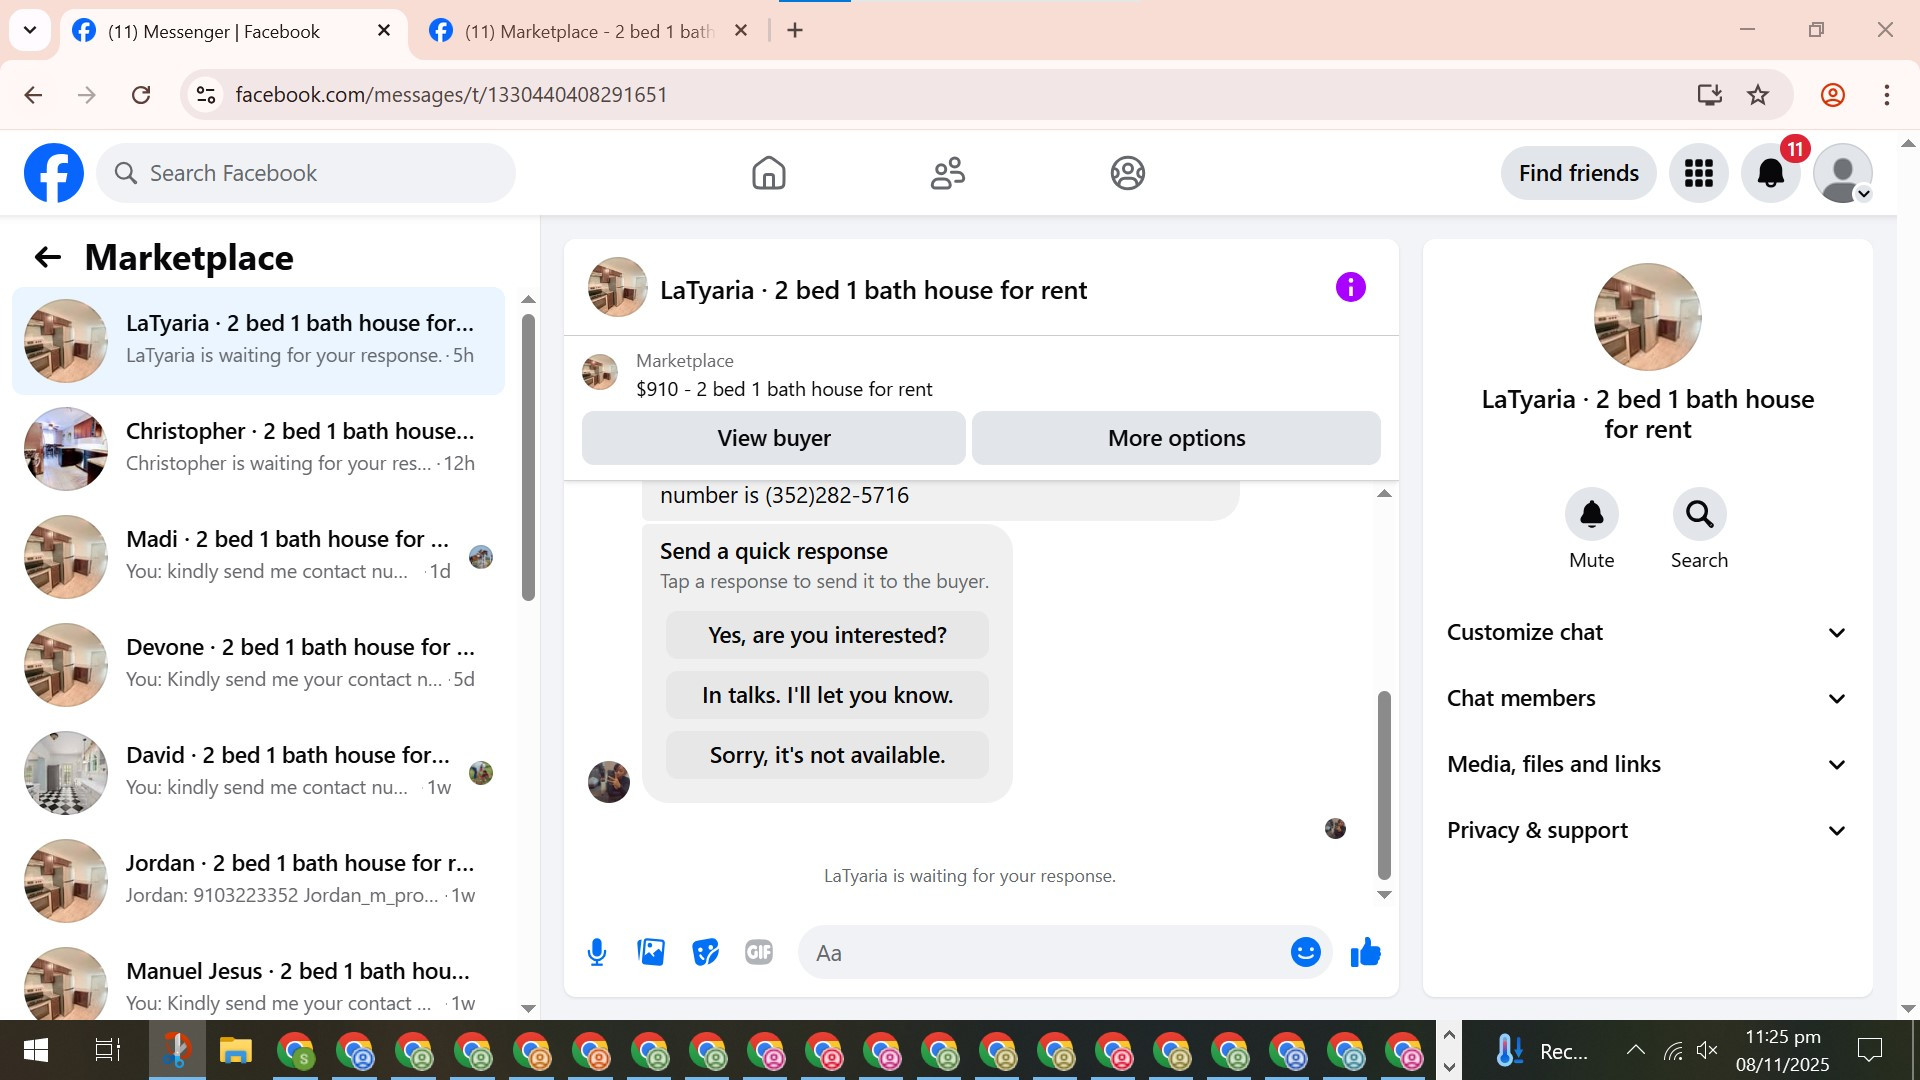Image resolution: width=1920 pixels, height=1080 pixels.
Task: Open the Facebook notifications bell
Action: [x=1770, y=173]
